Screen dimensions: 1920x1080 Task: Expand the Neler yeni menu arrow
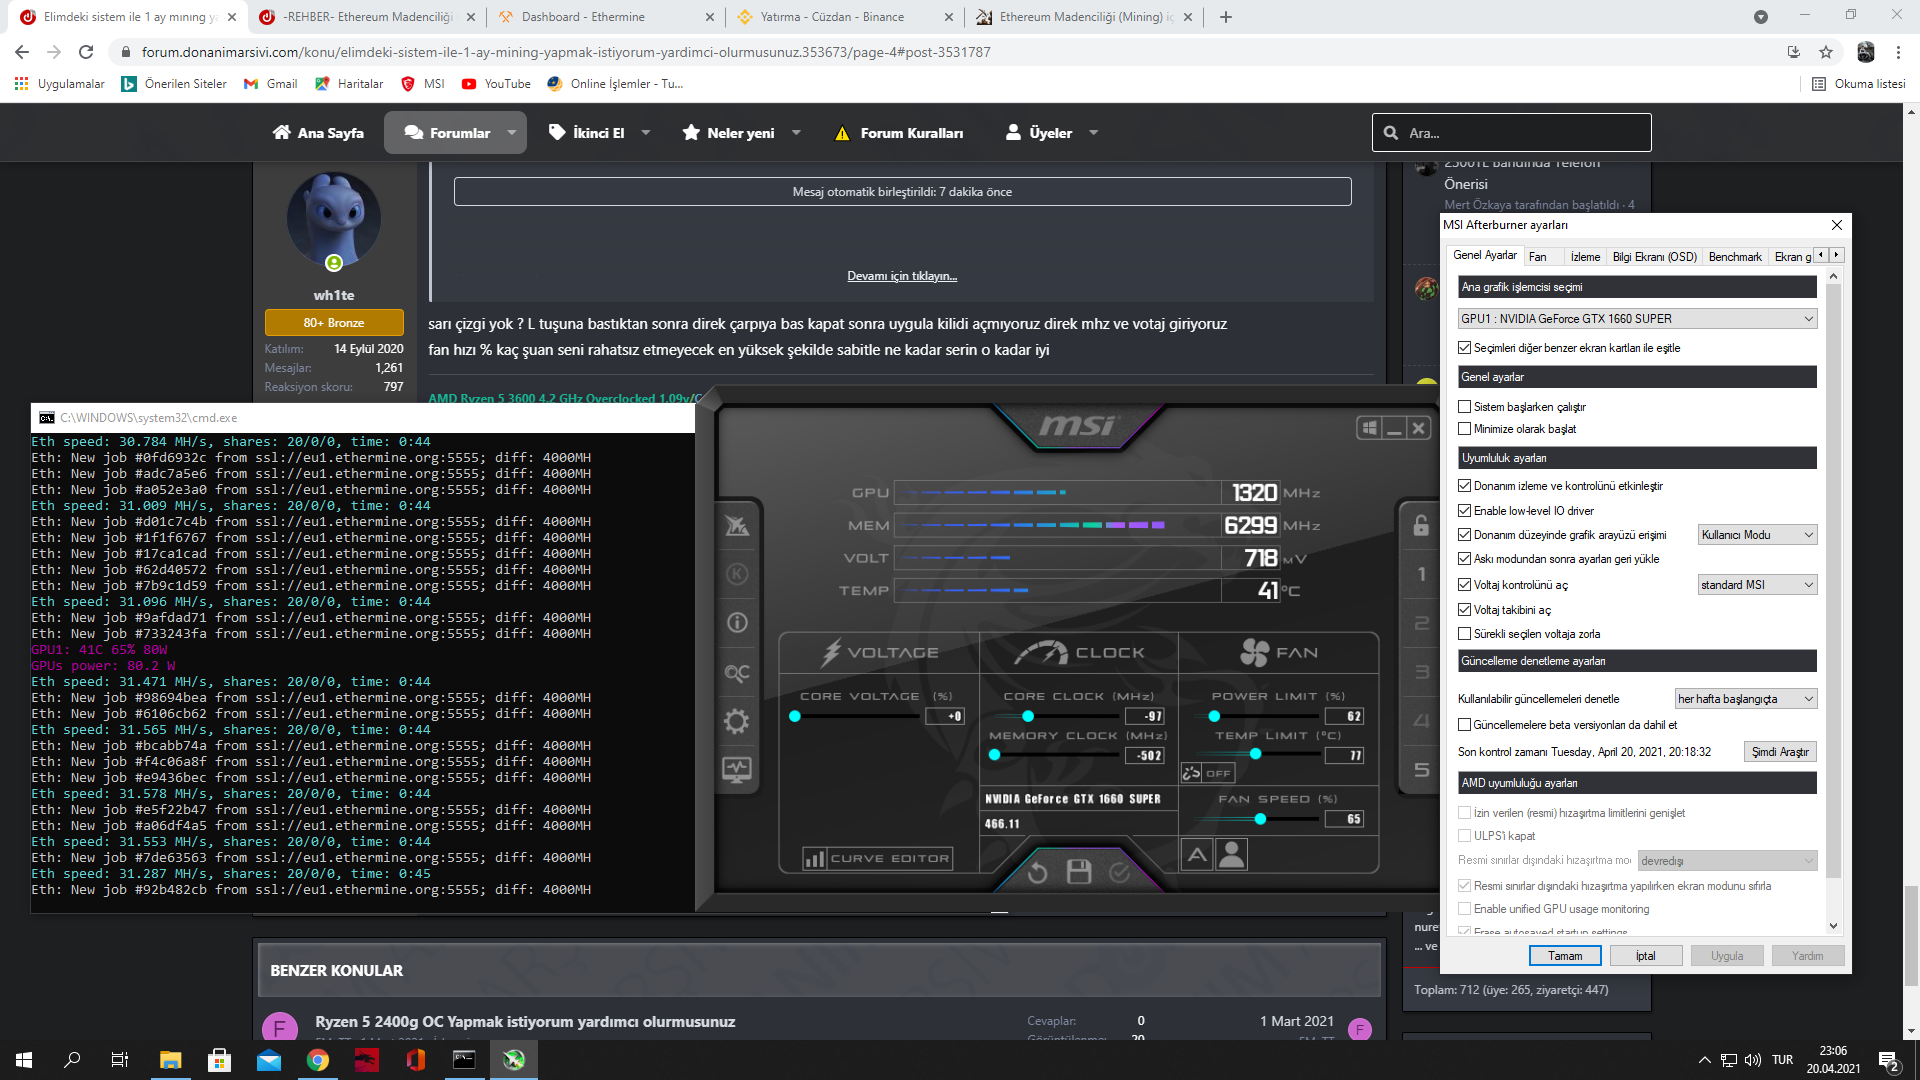pyautogui.click(x=796, y=132)
